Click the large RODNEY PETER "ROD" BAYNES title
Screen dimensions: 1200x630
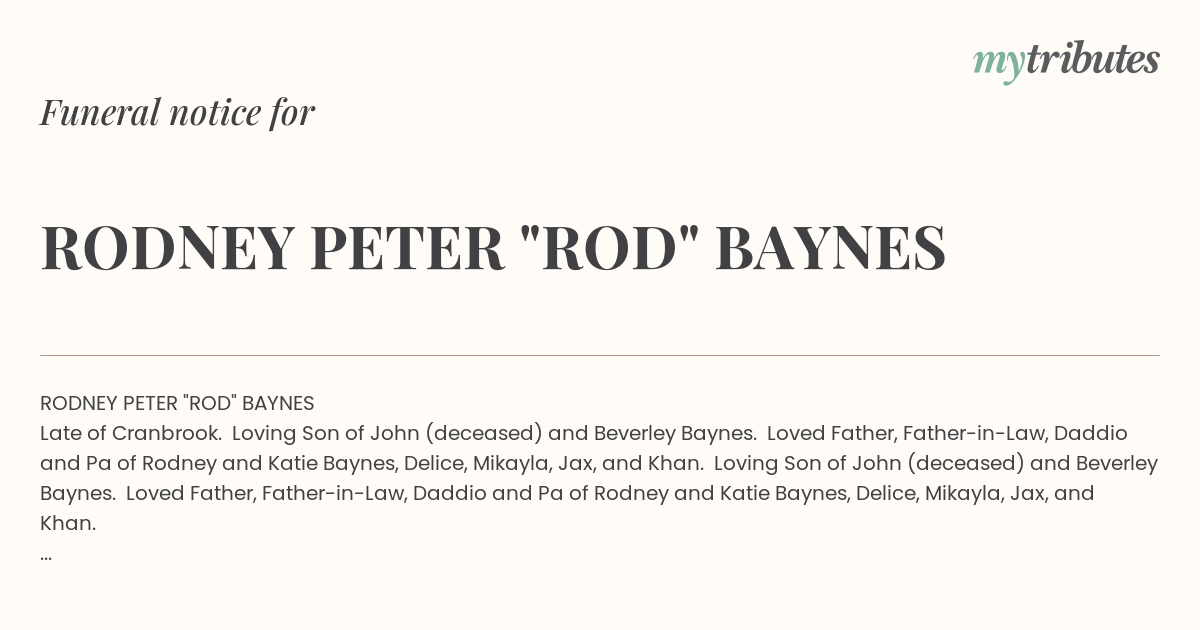pyautogui.click(x=493, y=248)
